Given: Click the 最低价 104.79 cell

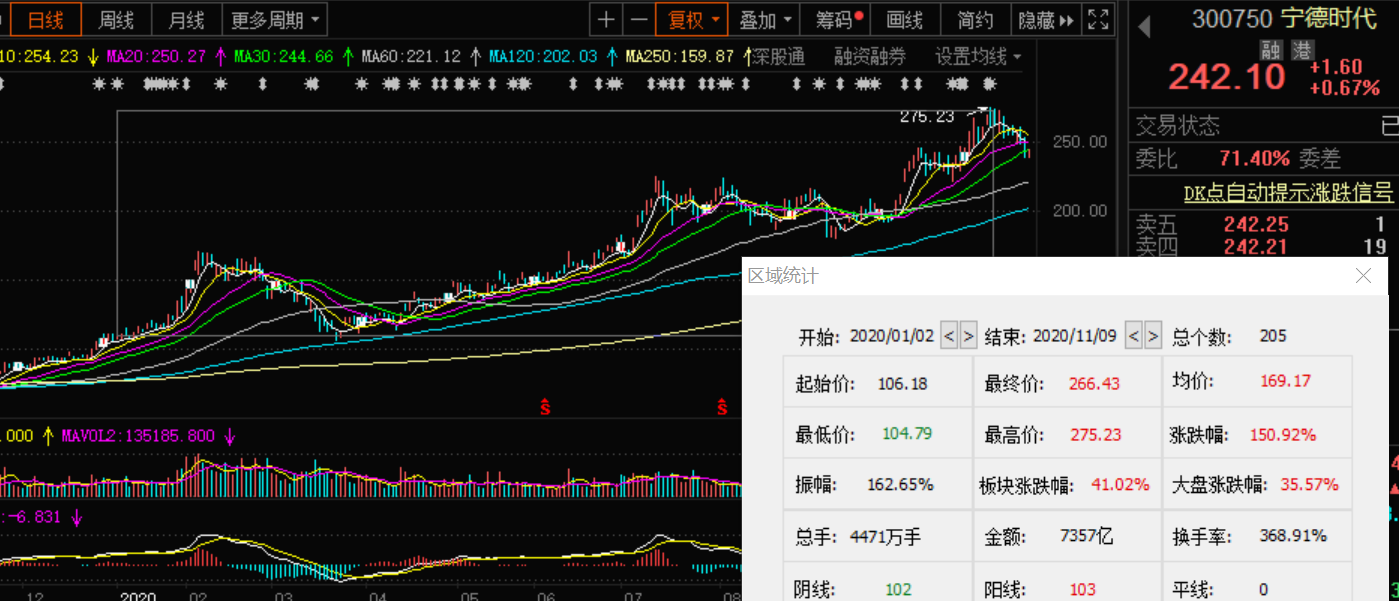Looking at the screenshot, I should pyautogui.click(x=878, y=434).
